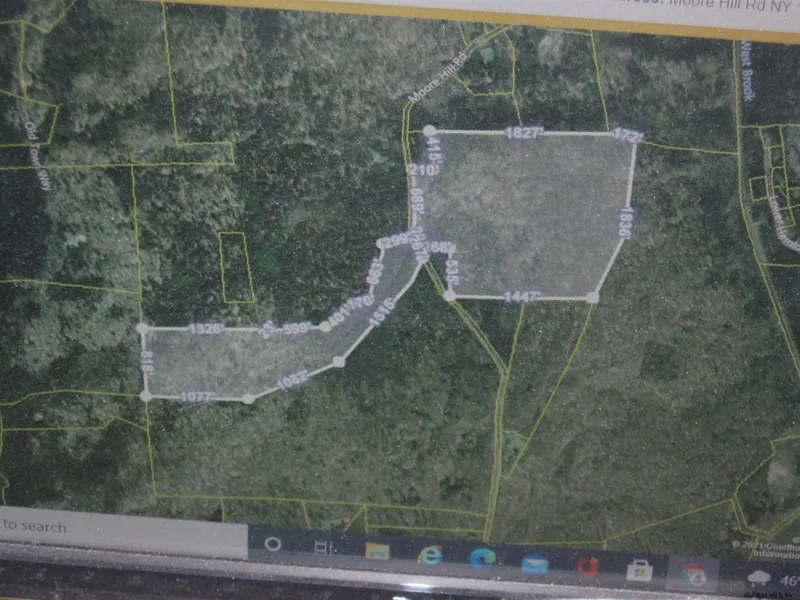Open Microsoft Store from the taskbar
The image size is (800, 600).
639,569
